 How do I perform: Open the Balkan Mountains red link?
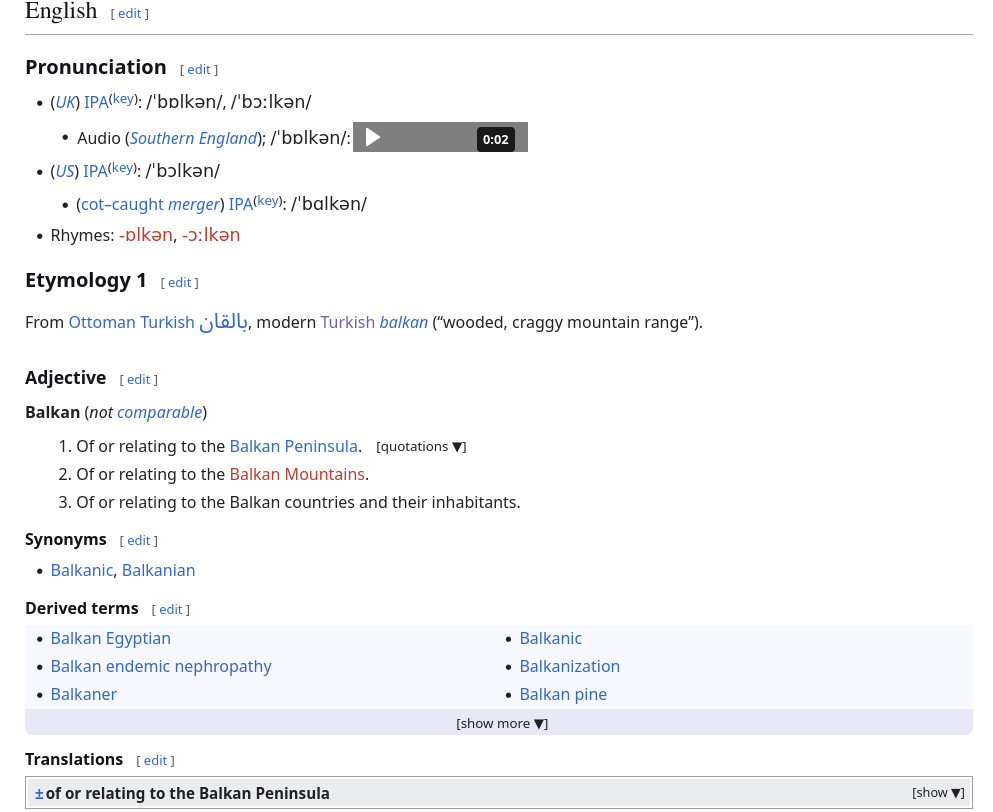[x=297, y=474]
